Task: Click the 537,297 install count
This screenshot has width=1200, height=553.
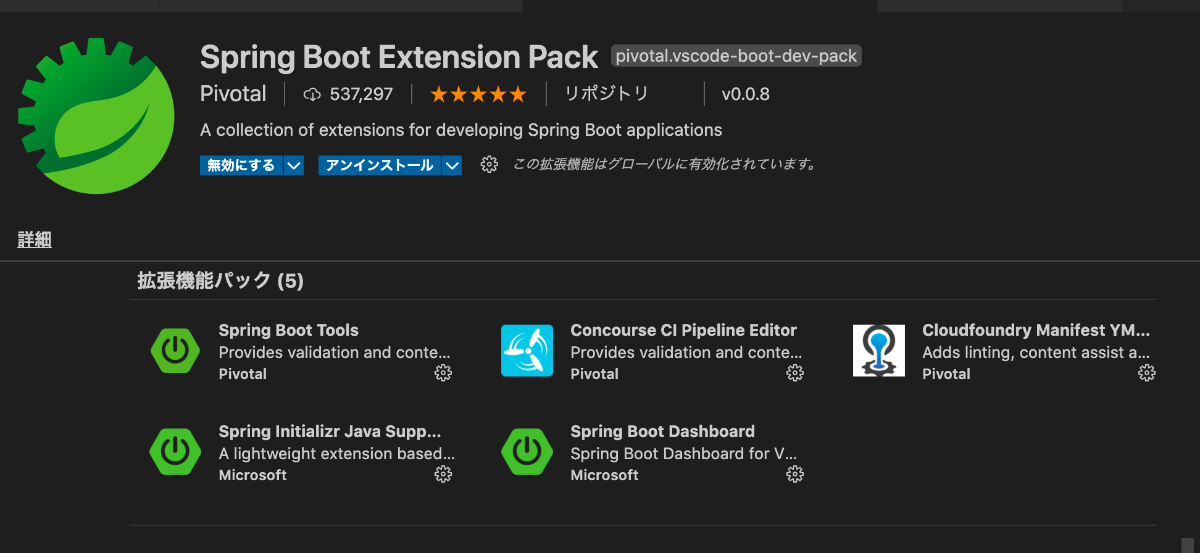Action: coord(361,94)
